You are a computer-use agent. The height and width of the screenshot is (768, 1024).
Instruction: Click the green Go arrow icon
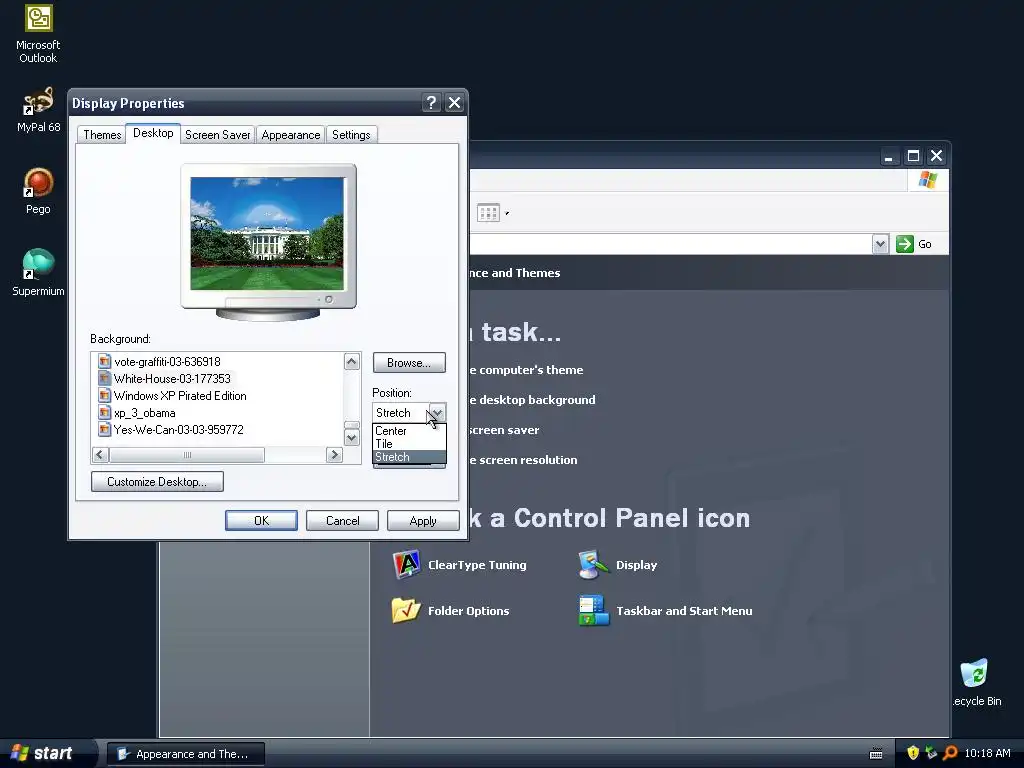(x=904, y=244)
